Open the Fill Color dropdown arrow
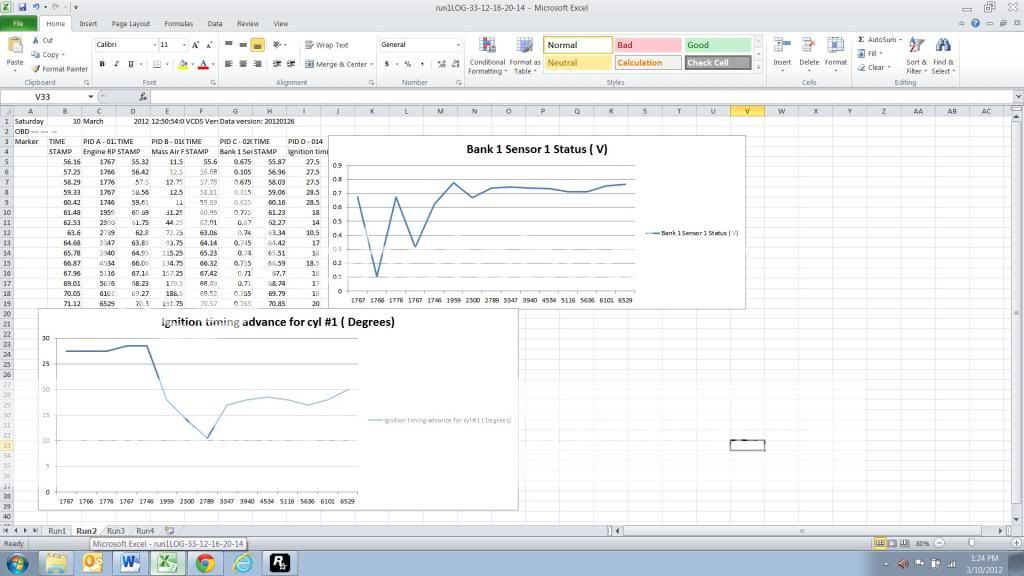 tap(191, 64)
